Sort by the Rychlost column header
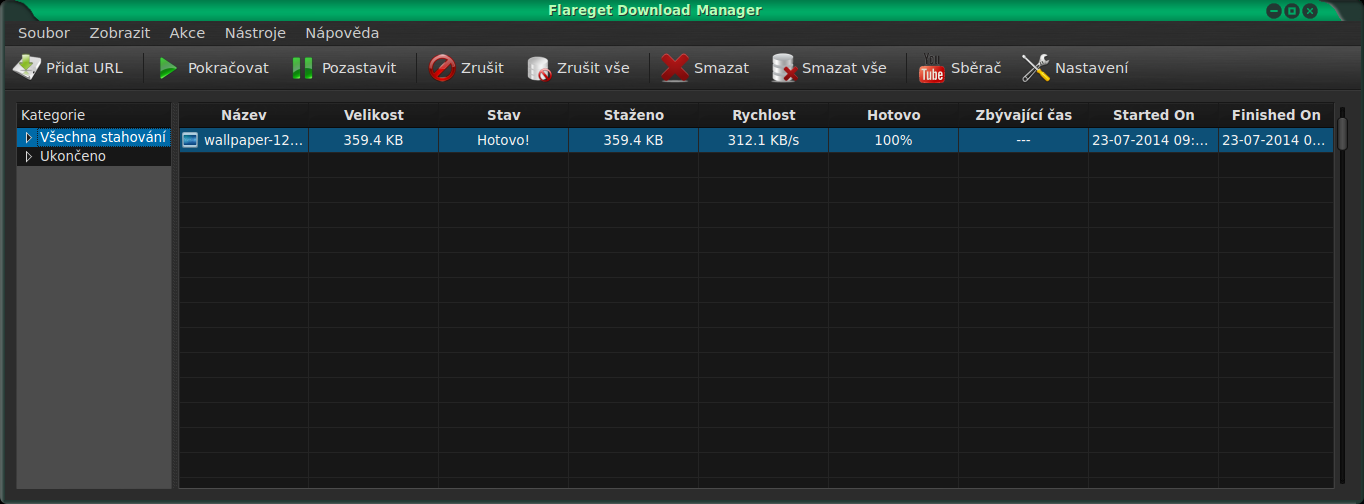The height and width of the screenshot is (504, 1364). point(764,115)
